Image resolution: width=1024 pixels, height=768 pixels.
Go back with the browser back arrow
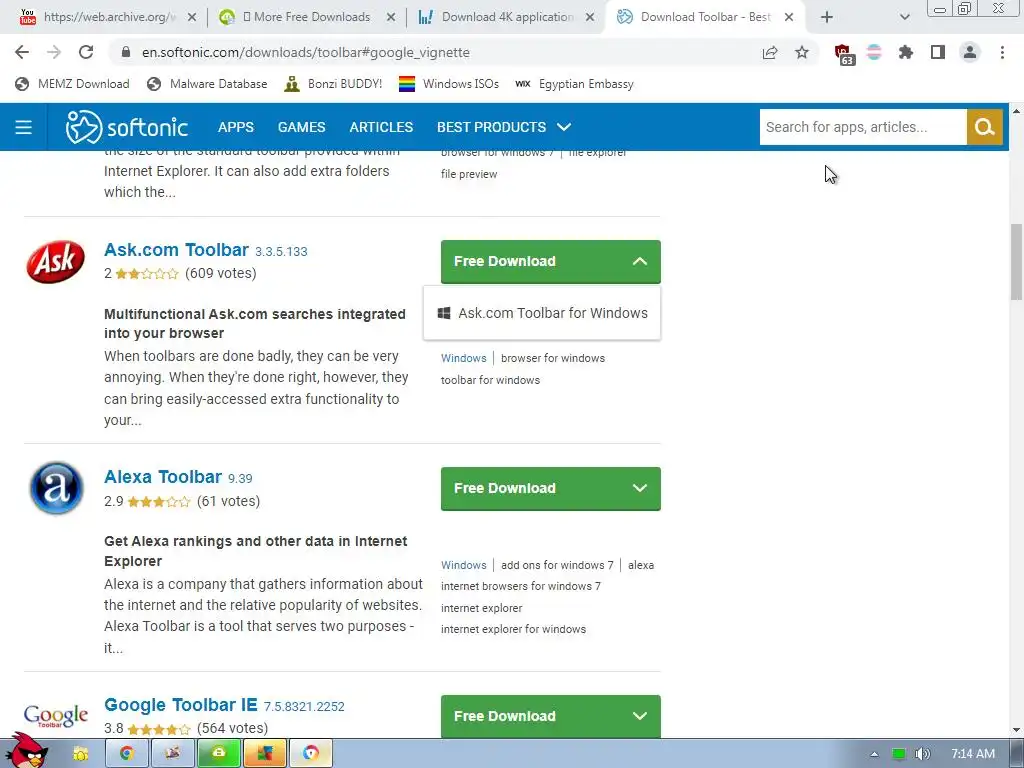22,52
